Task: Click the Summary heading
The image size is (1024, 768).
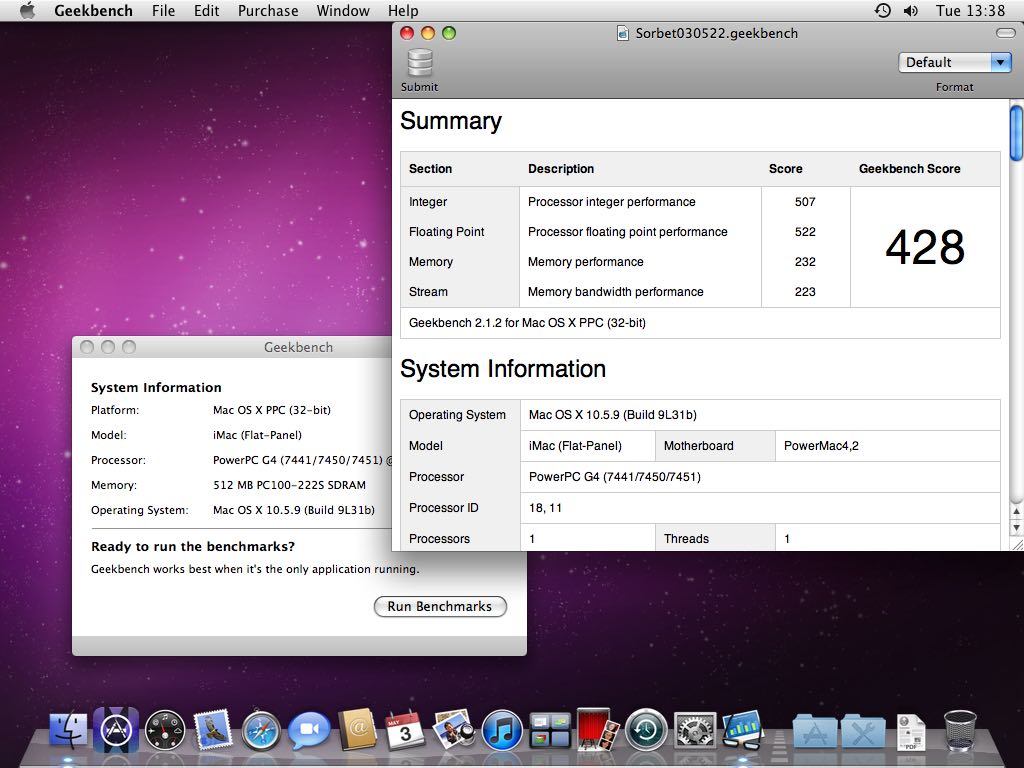Action: [x=451, y=121]
